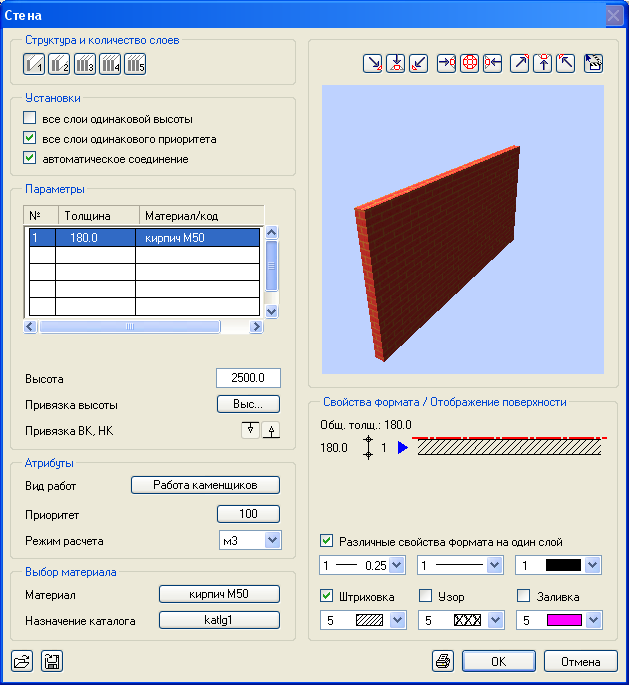Click table horizontal scrollbar right arrow
Screen dimensions: 629x685
pos(256,326)
